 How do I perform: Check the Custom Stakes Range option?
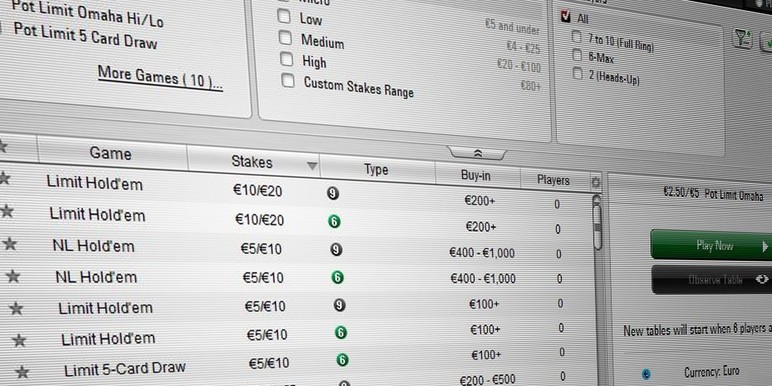coord(288,80)
